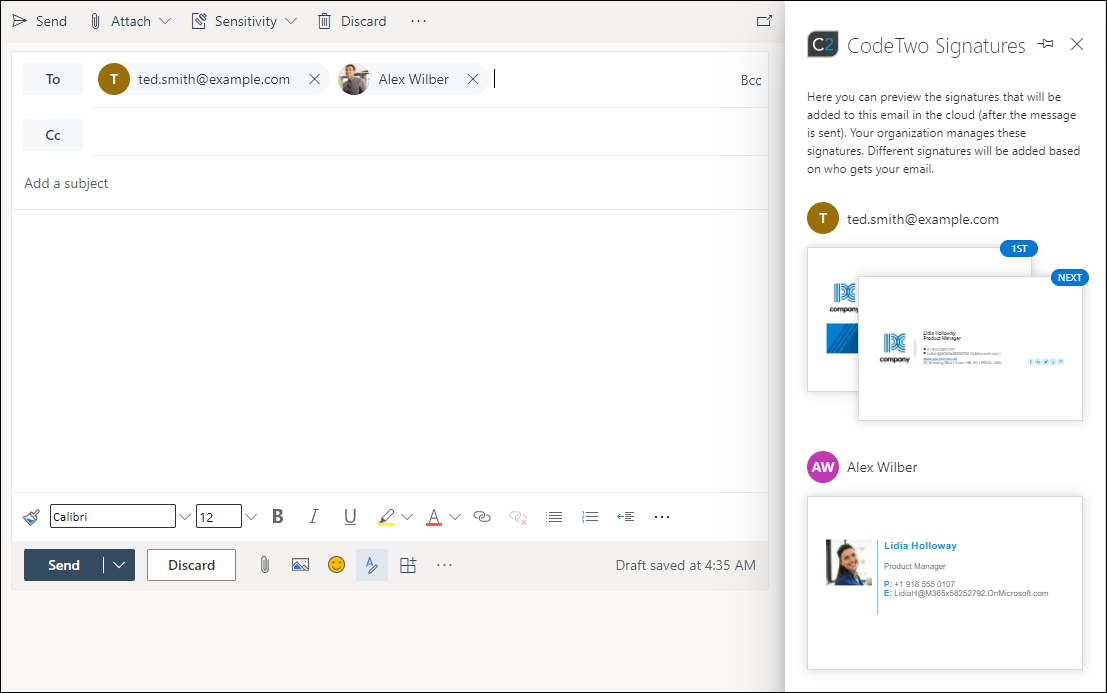This screenshot has height=693, width=1107.
Task: Remove Alex Wilber recipient
Action: (473, 79)
